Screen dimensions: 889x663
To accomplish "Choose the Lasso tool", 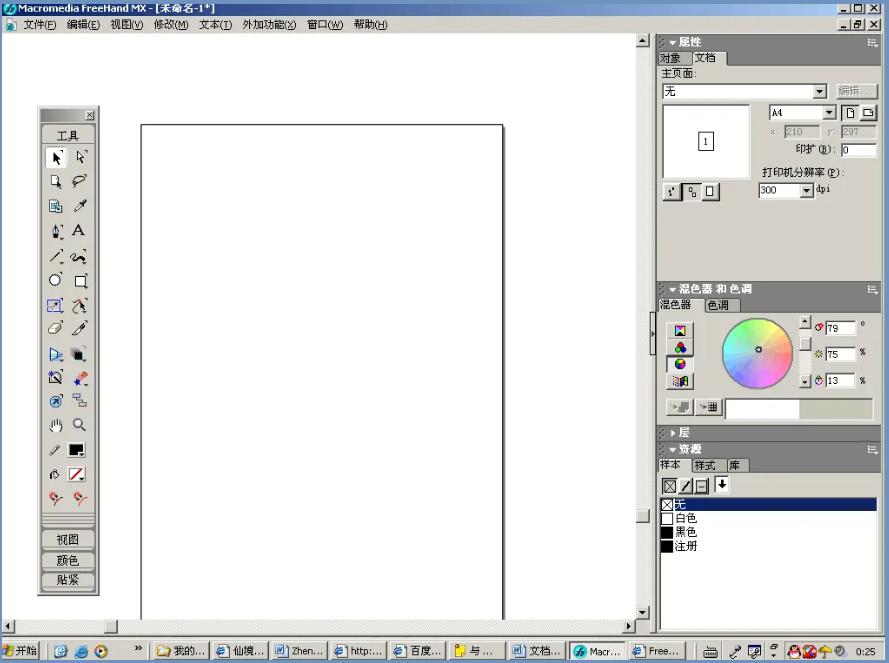I will [x=79, y=181].
